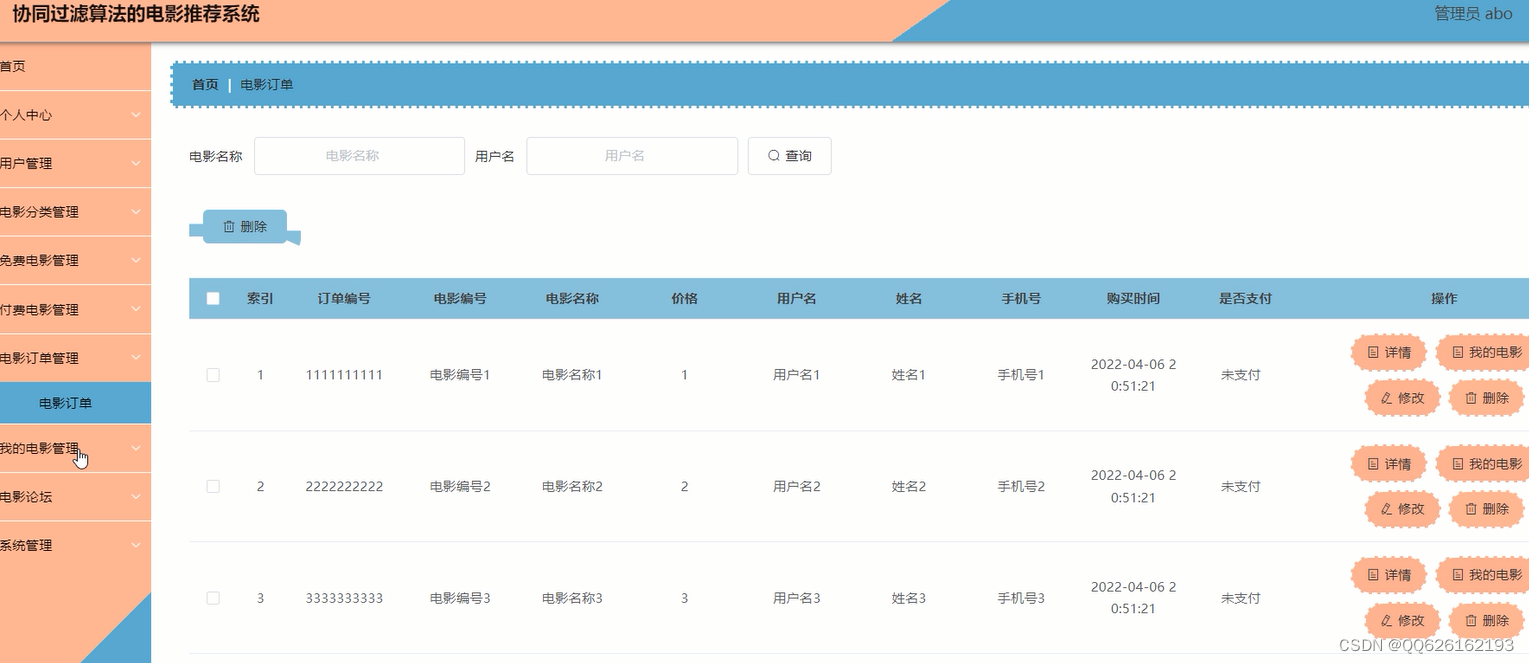Screen dimensions: 1529x663
Task: Click the trash icon on the 删除 bulk button
Action: pyautogui.click(x=229, y=226)
